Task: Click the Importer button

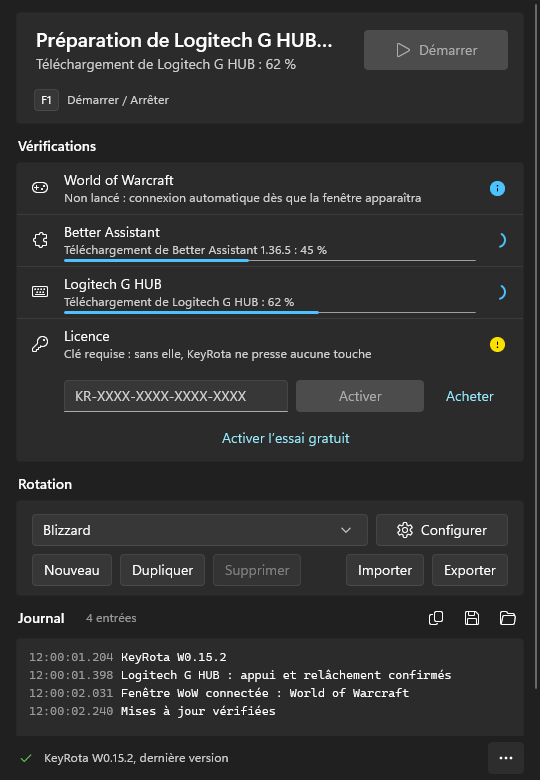Action: pyautogui.click(x=385, y=570)
